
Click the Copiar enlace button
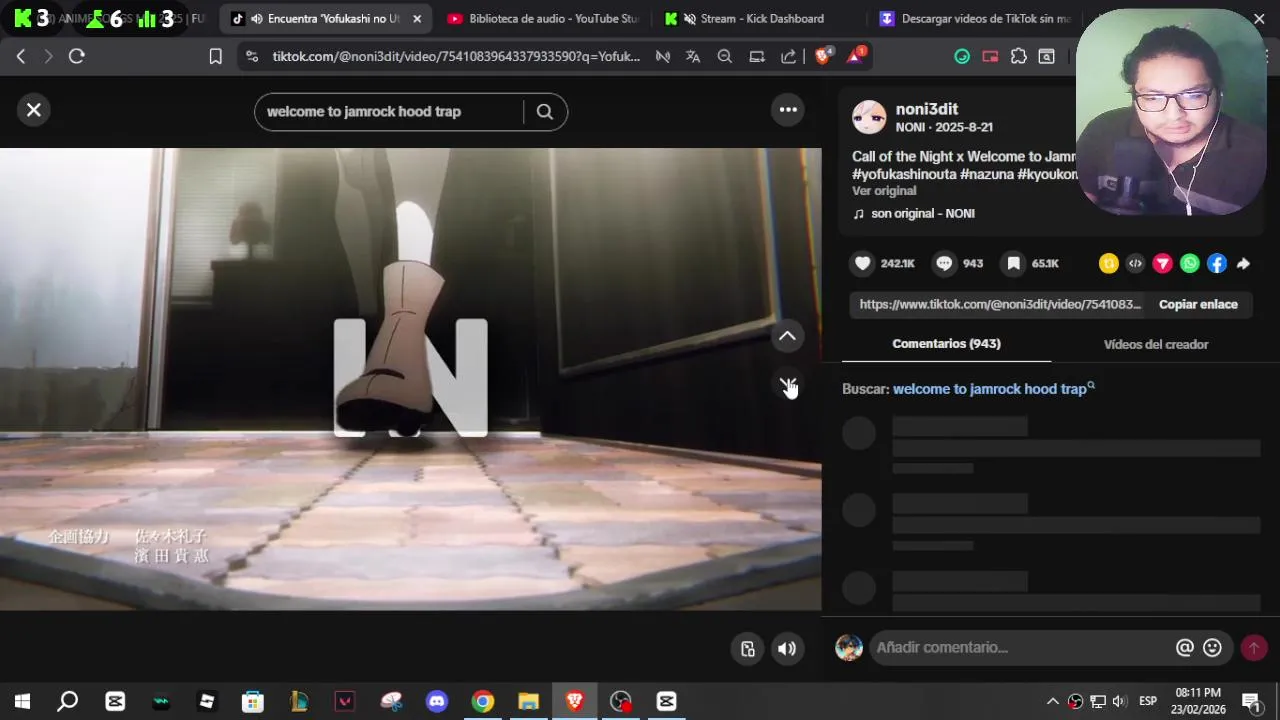coord(1198,304)
